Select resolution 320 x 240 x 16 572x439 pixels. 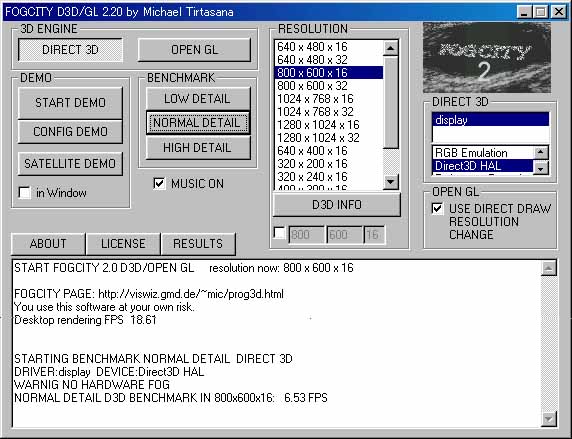[x=329, y=177]
